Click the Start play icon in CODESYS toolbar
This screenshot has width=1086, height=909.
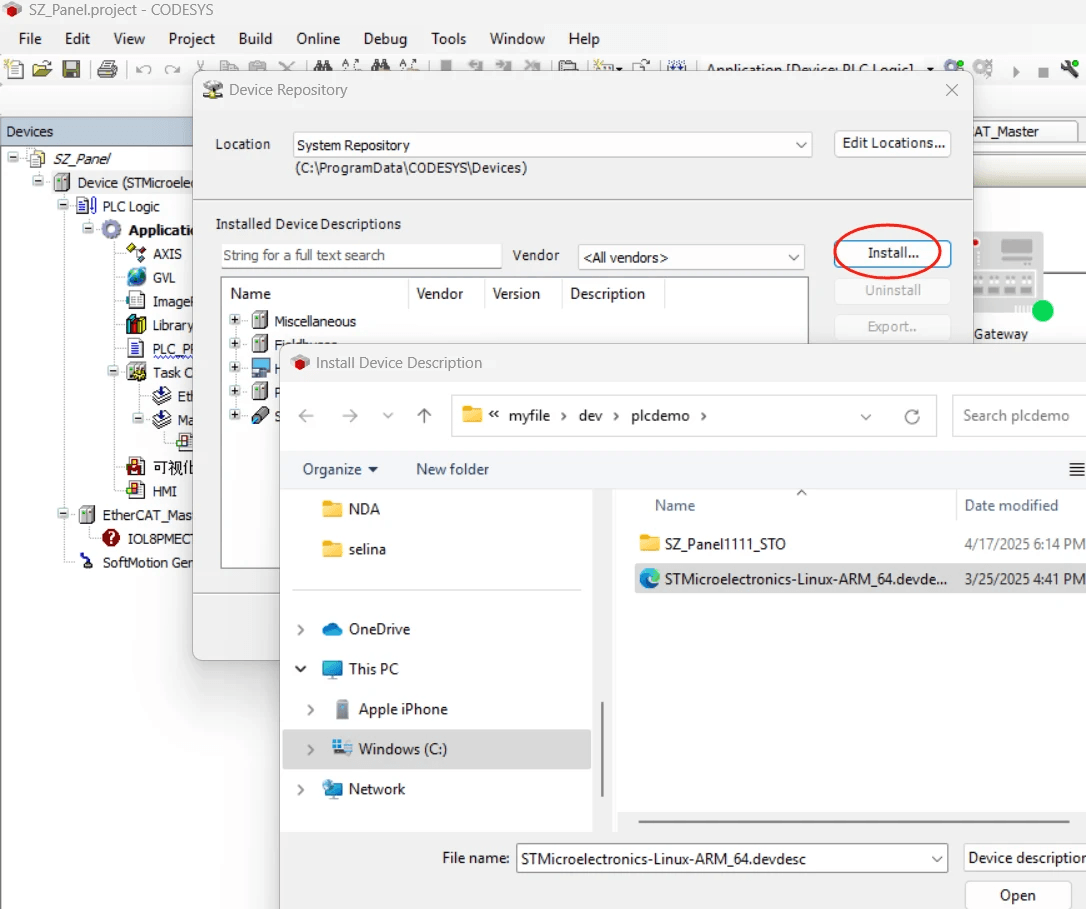click(1016, 71)
